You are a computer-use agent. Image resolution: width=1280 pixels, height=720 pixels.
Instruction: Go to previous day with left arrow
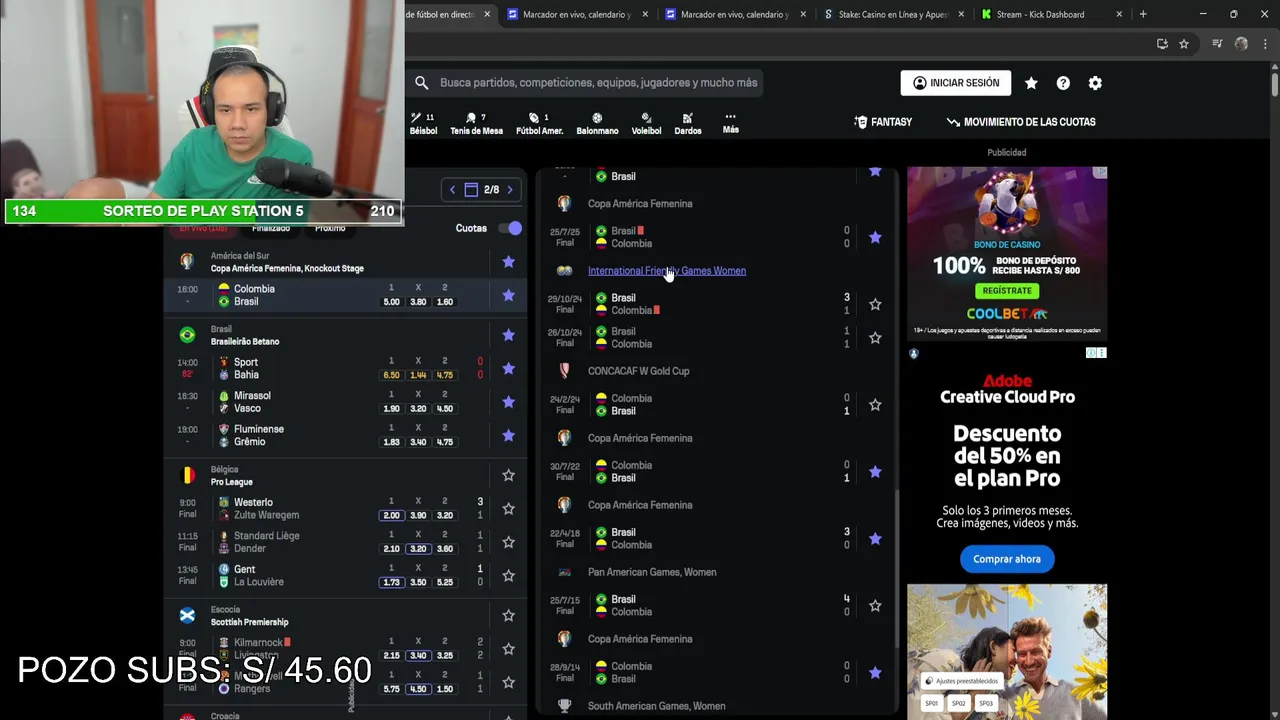452,189
